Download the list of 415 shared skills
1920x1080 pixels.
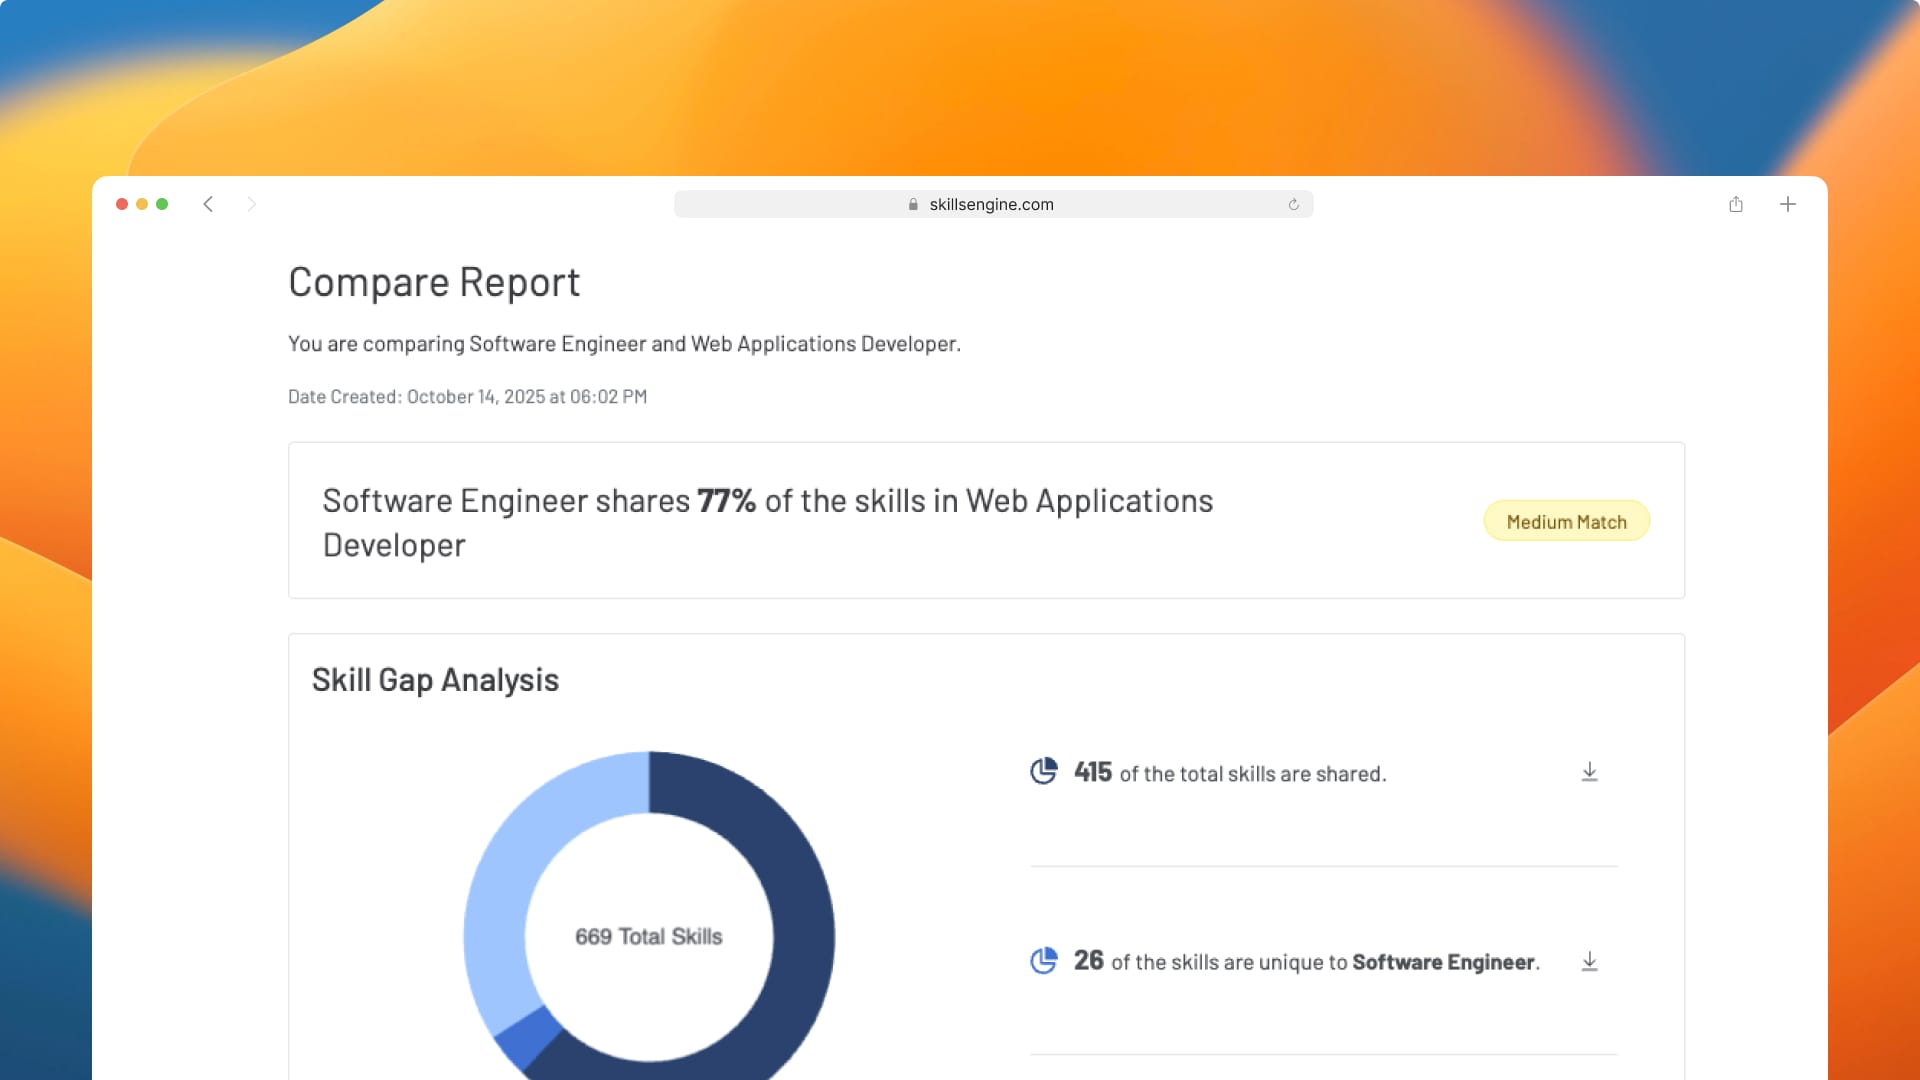1590,771
